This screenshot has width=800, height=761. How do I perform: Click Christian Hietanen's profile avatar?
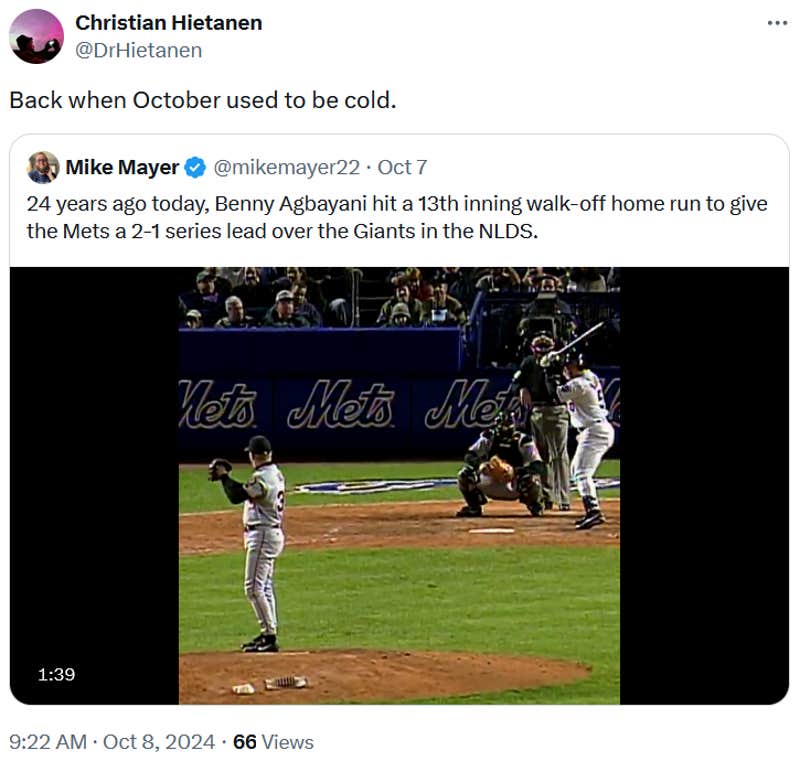pyautogui.click(x=36, y=36)
